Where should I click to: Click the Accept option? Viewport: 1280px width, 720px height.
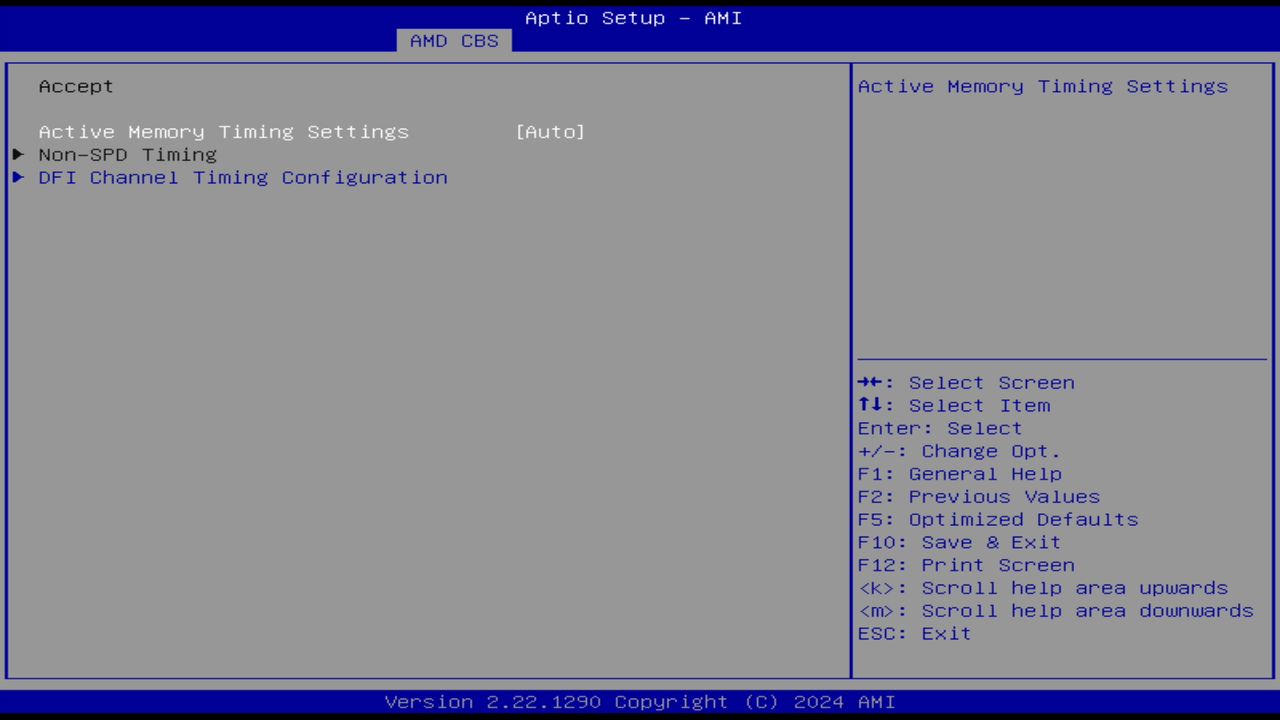[76, 86]
